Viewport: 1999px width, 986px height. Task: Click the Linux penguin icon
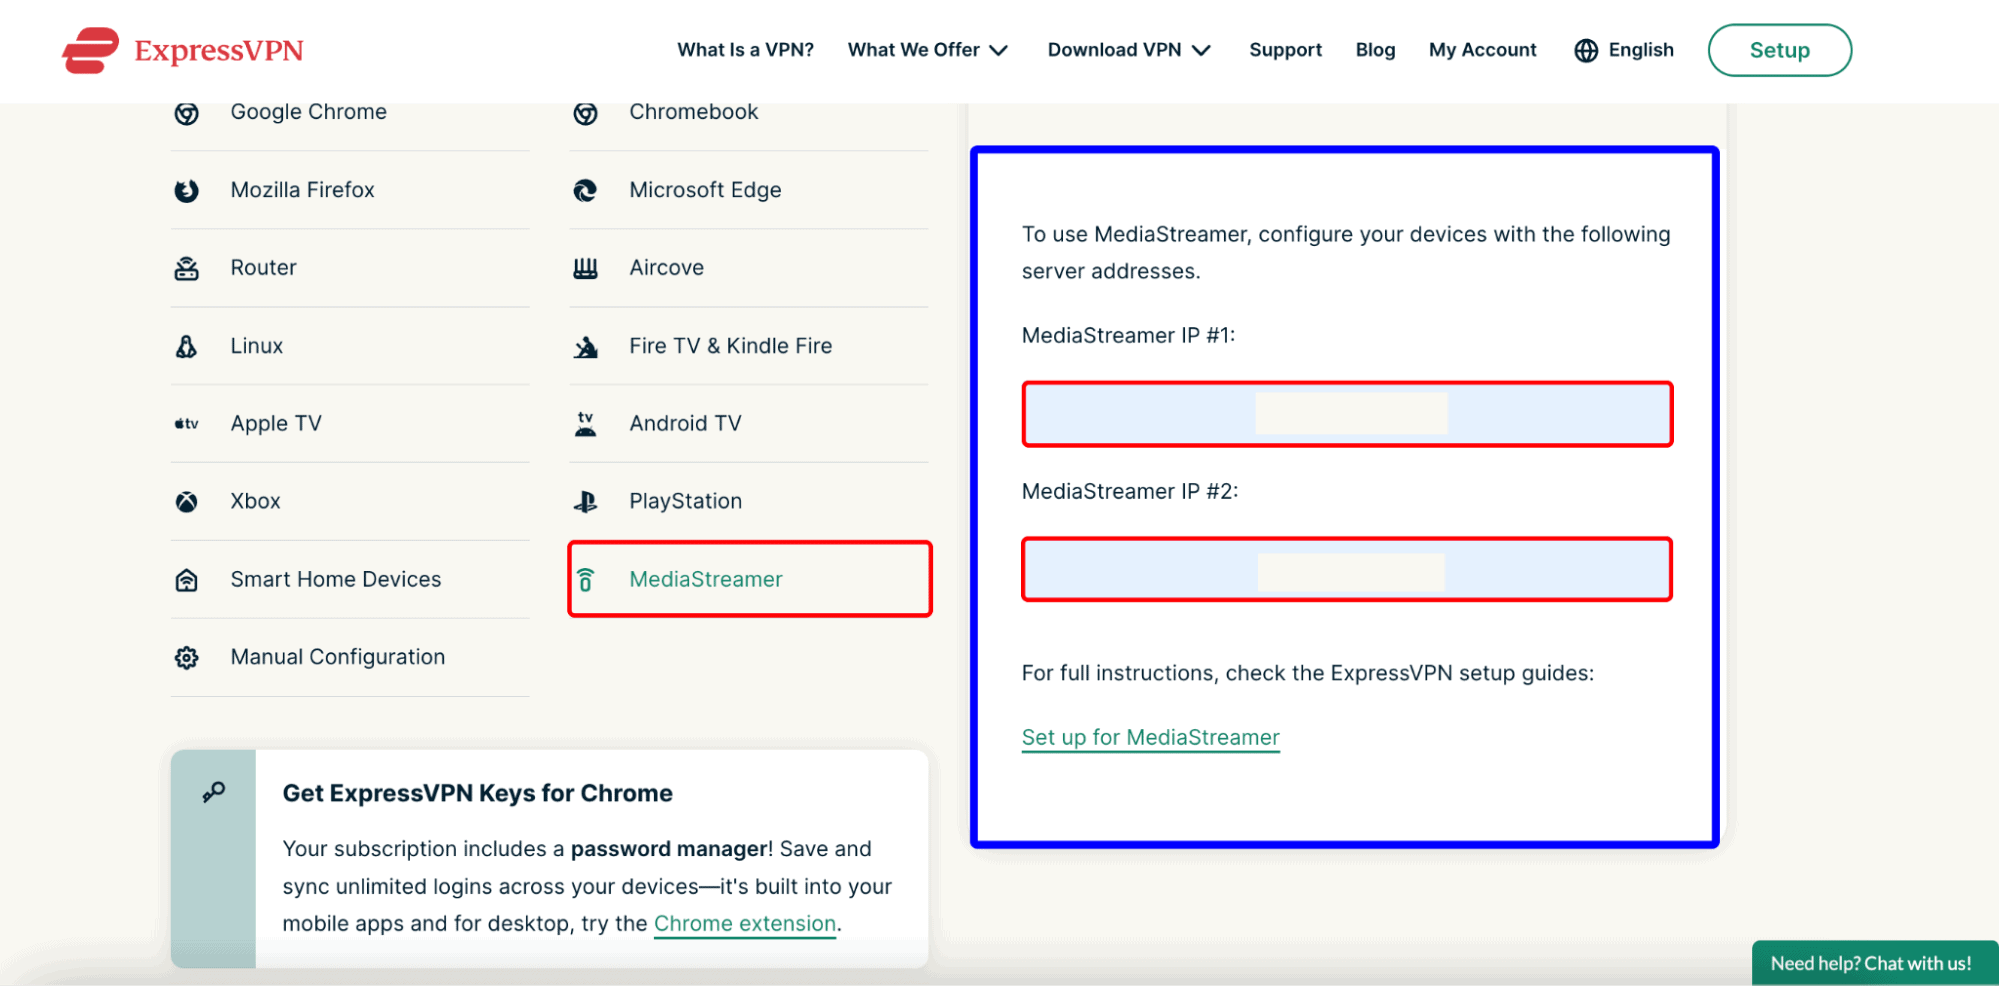tap(187, 346)
